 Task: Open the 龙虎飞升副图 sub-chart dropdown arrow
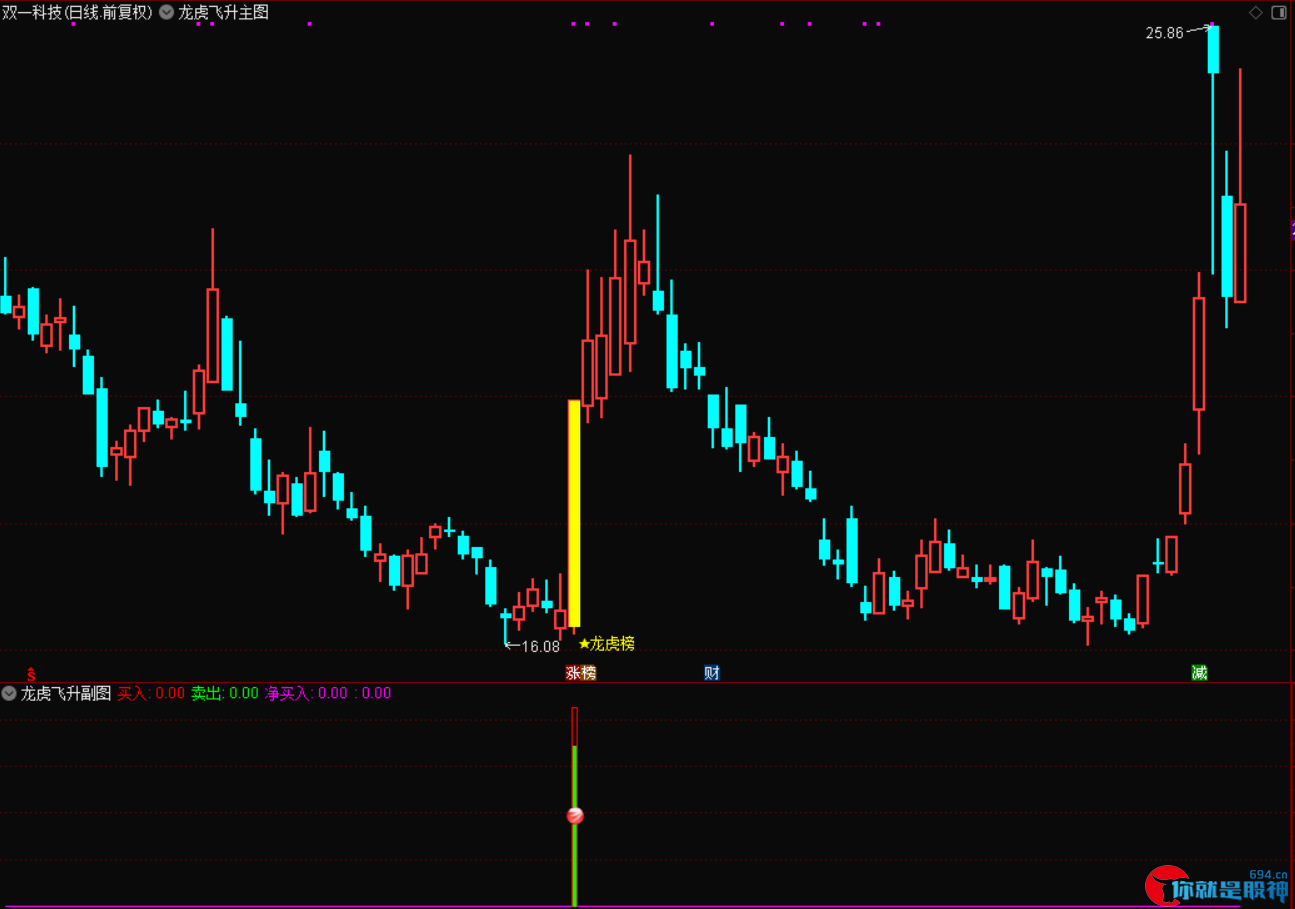pos(9,693)
